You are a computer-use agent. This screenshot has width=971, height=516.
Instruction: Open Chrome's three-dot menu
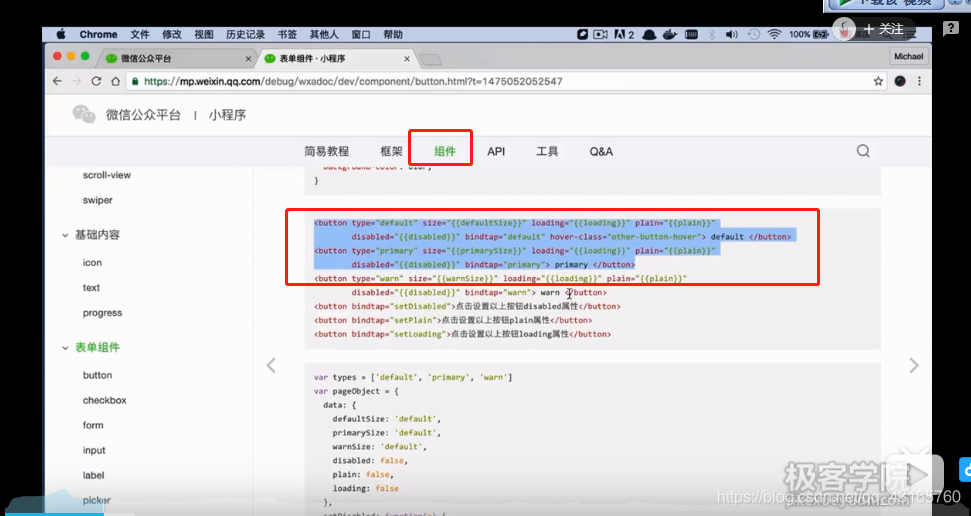(x=920, y=81)
